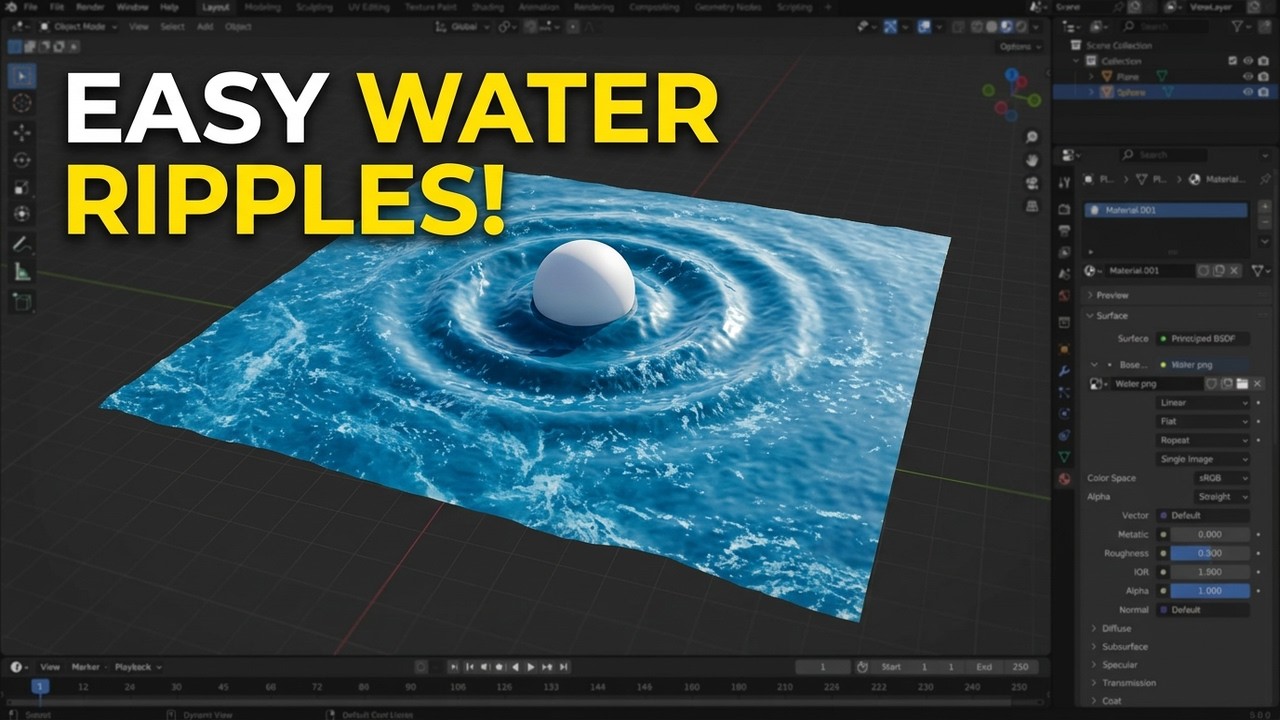The height and width of the screenshot is (720, 1280).
Task: Click the Roughness value slider
Action: click(x=1210, y=553)
